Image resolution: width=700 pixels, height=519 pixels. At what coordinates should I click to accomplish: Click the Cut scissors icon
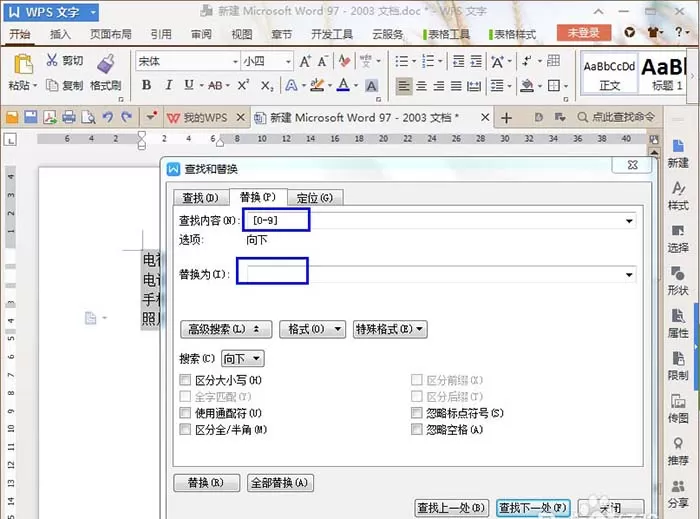(x=52, y=60)
